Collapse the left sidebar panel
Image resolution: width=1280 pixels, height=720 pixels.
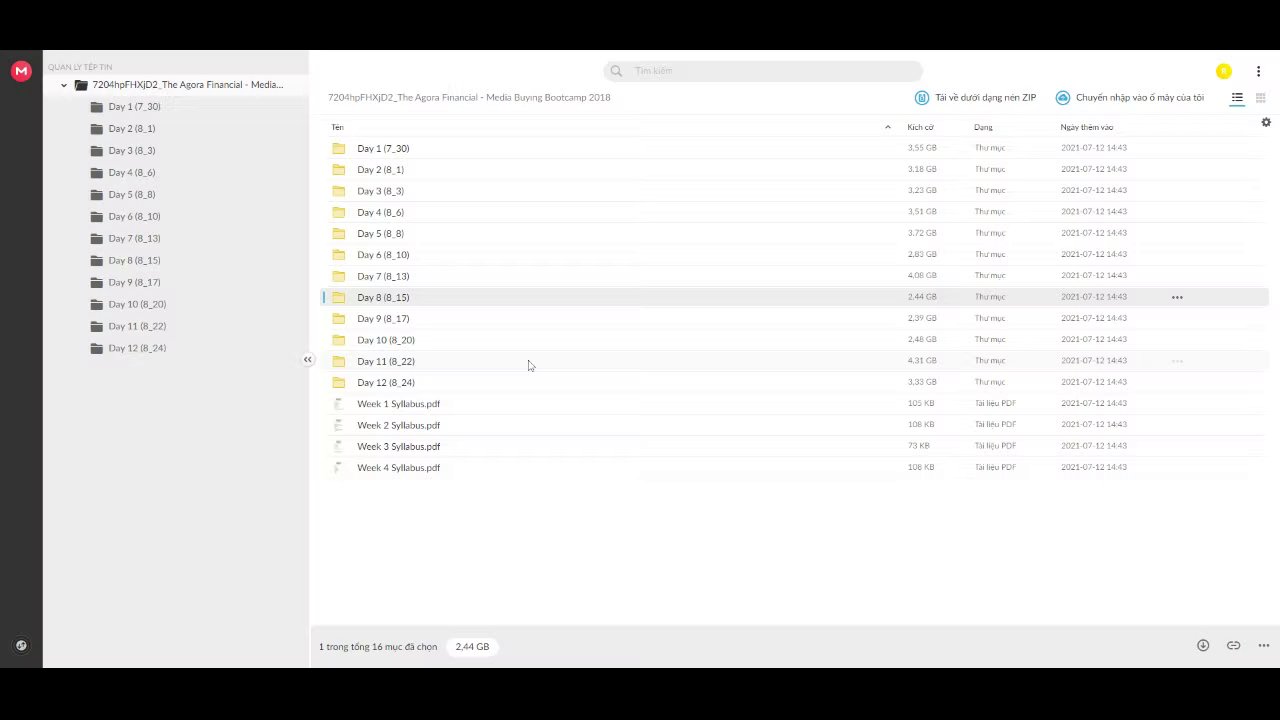(308, 360)
